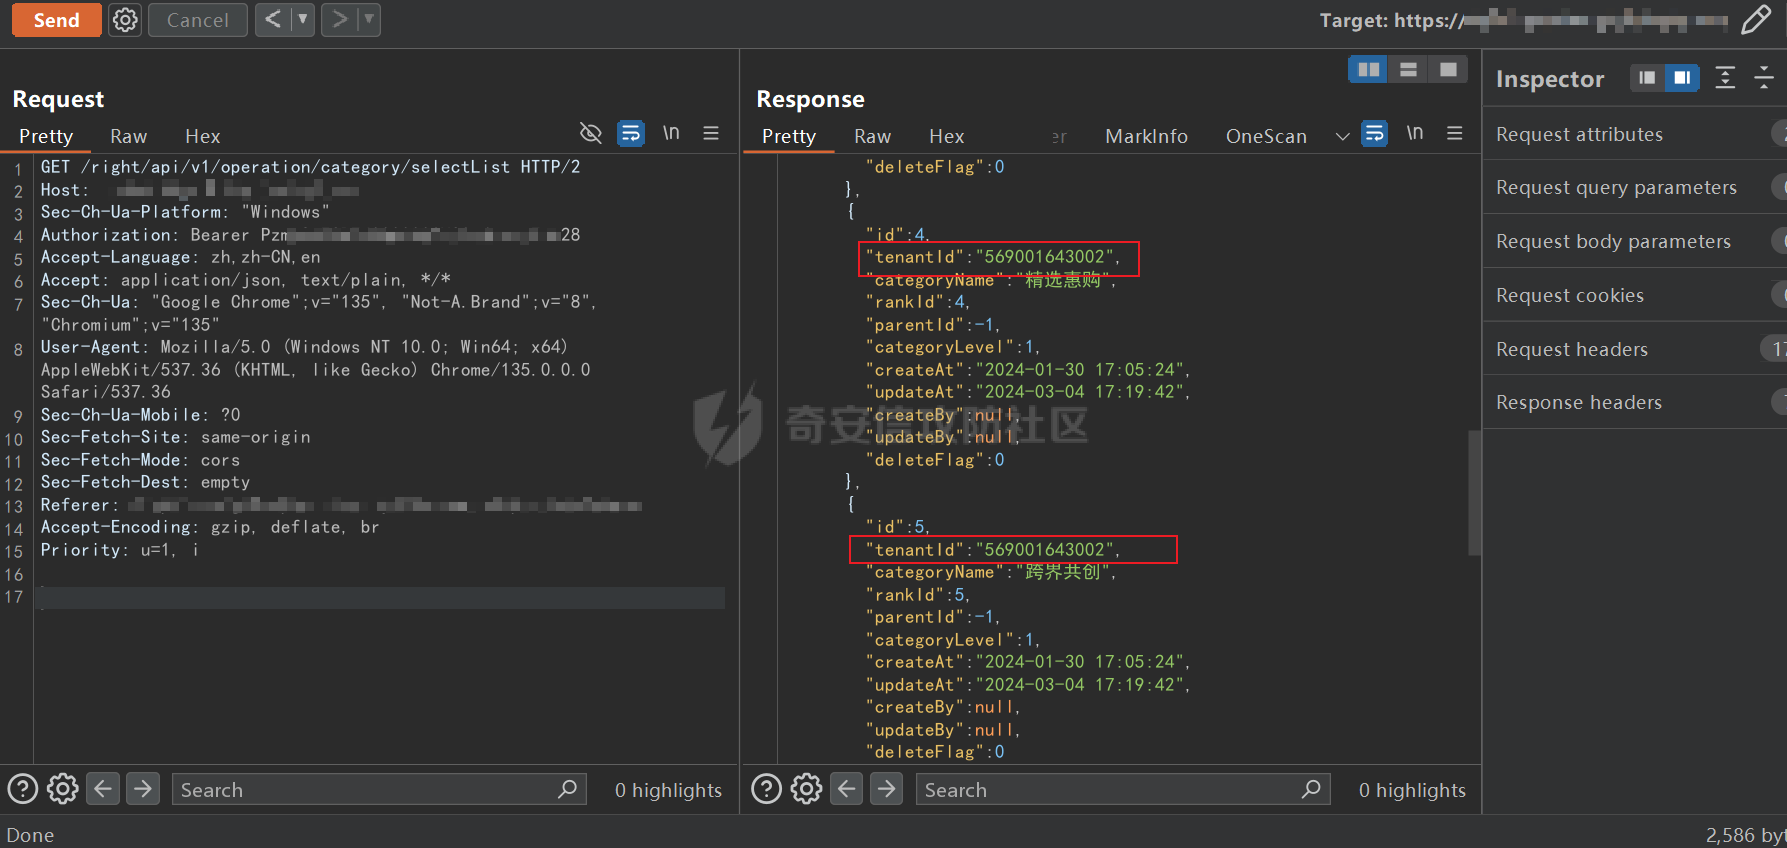Toggle hidden items eye icon in Request
Image resolution: width=1787 pixels, height=848 pixels.
click(x=591, y=133)
